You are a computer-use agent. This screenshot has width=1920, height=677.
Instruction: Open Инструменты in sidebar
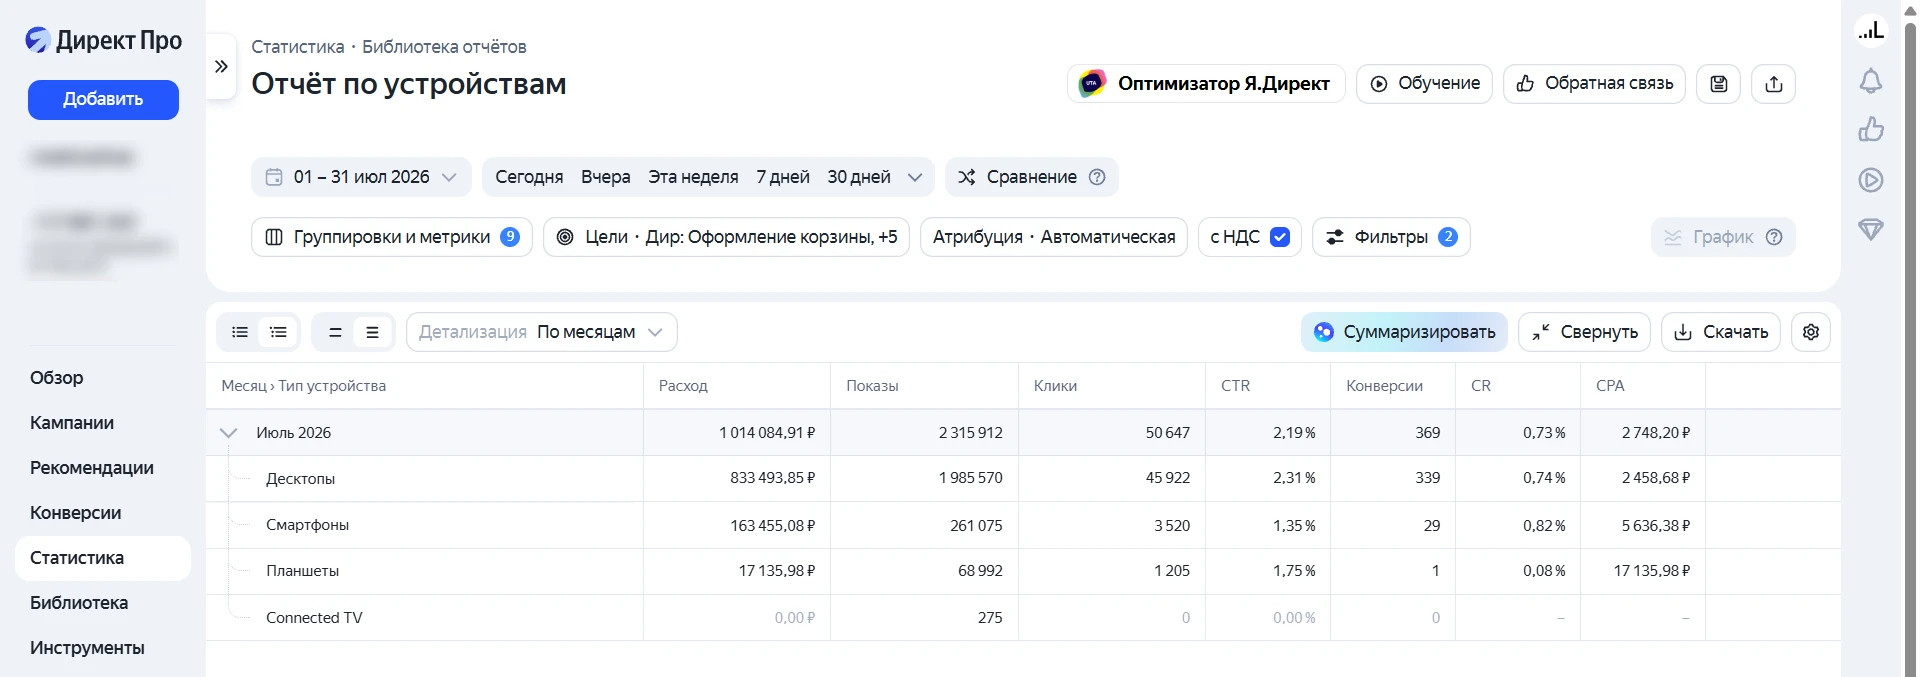[87, 648]
